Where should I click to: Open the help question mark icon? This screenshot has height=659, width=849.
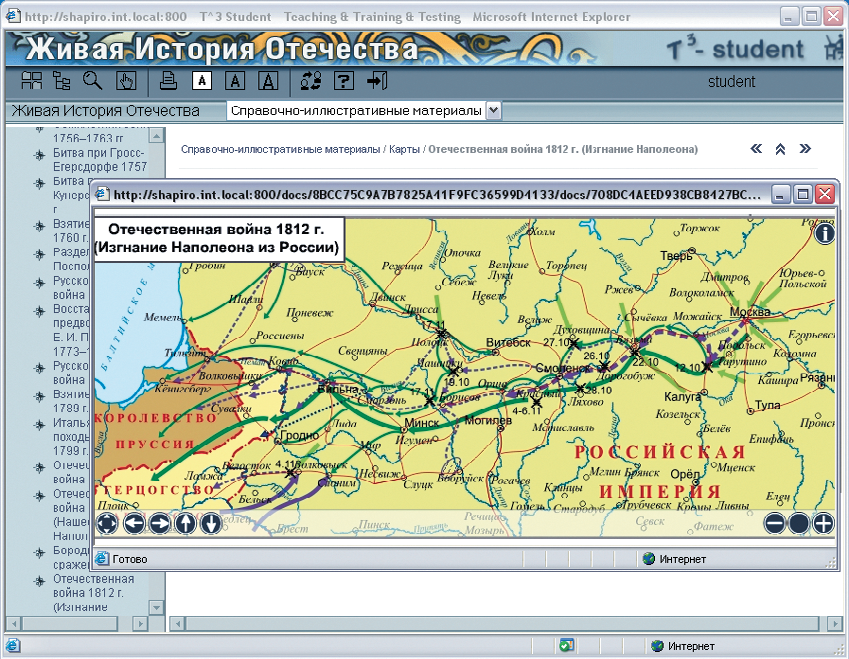tap(343, 81)
